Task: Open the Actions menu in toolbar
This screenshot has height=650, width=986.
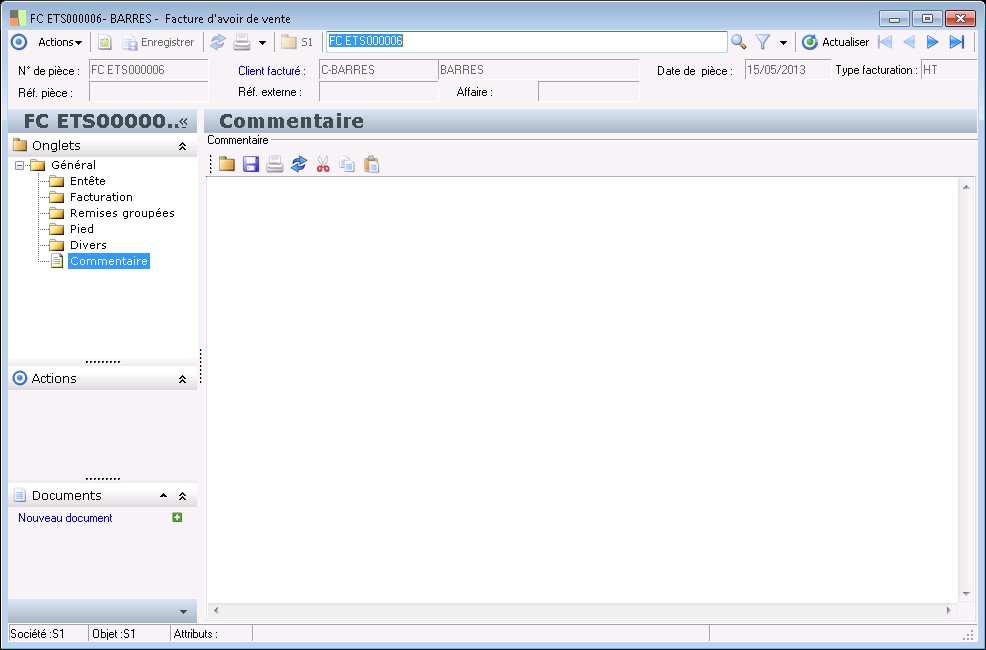Action: pos(60,42)
